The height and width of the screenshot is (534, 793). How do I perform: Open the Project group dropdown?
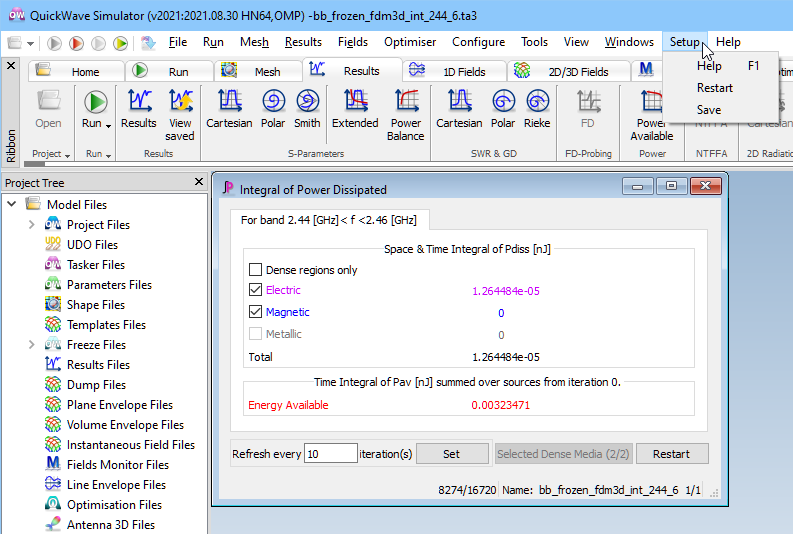67,155
